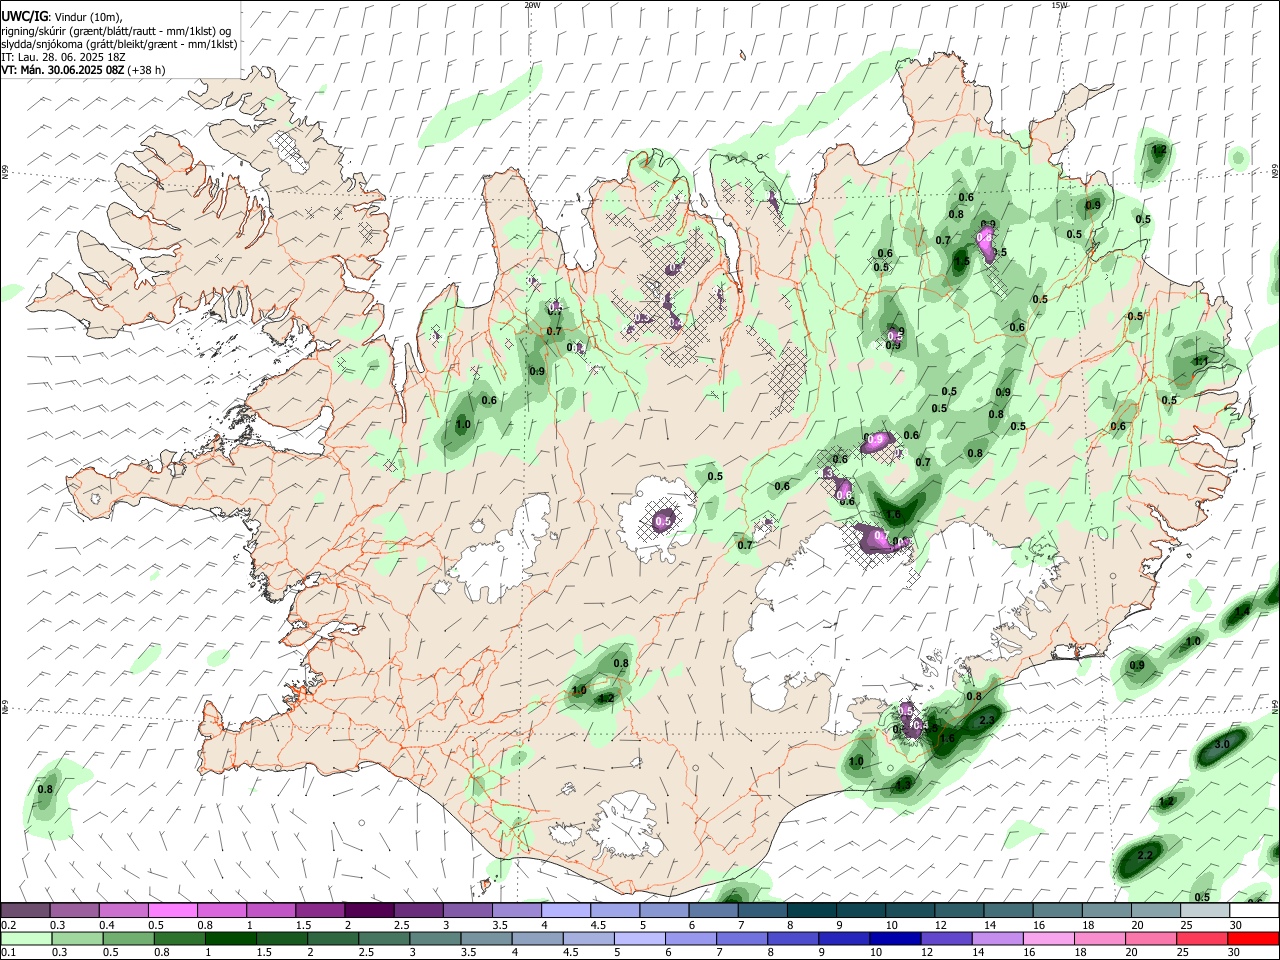This screenshot has height=960, width=1280.
Task: Click the '1.1' precipitation value on the map
Action: coord(1201,361)
